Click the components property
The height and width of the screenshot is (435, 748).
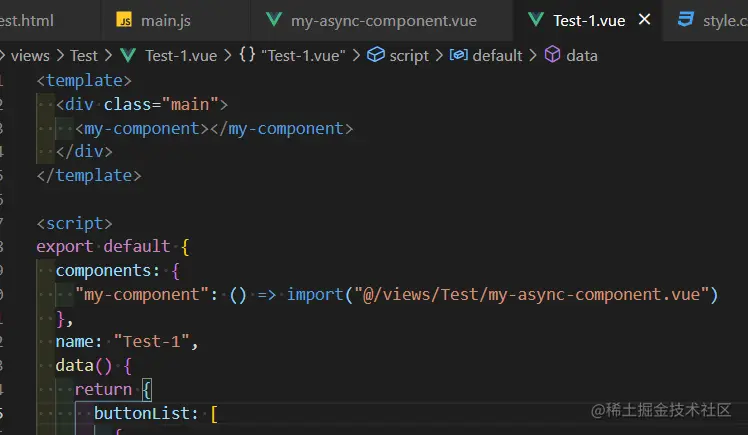(104, 270)
